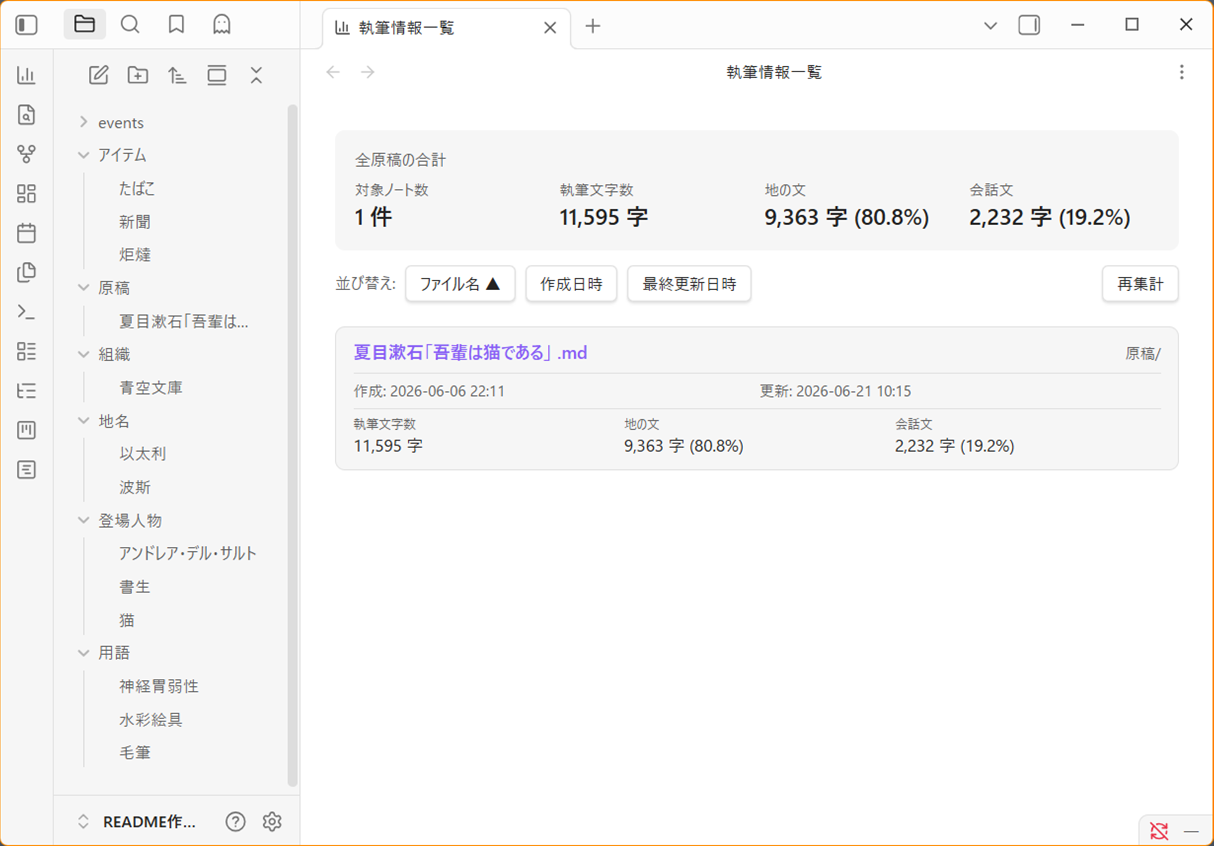Screen dimensions: 1214x846
Task: Create a new folder icon
Action: pyautogui.click(x=138, y=75)
